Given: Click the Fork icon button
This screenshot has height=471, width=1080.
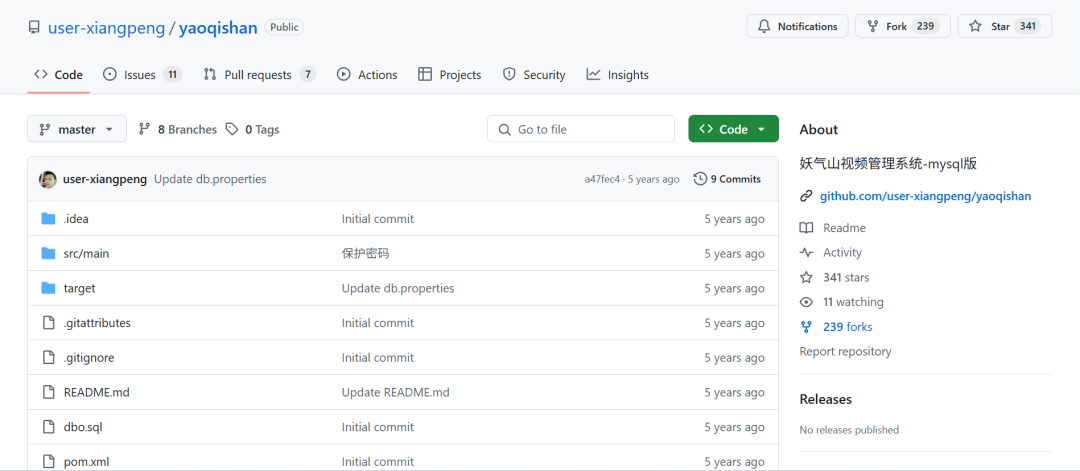Looking at the screenshot, I should coord(902,26).
